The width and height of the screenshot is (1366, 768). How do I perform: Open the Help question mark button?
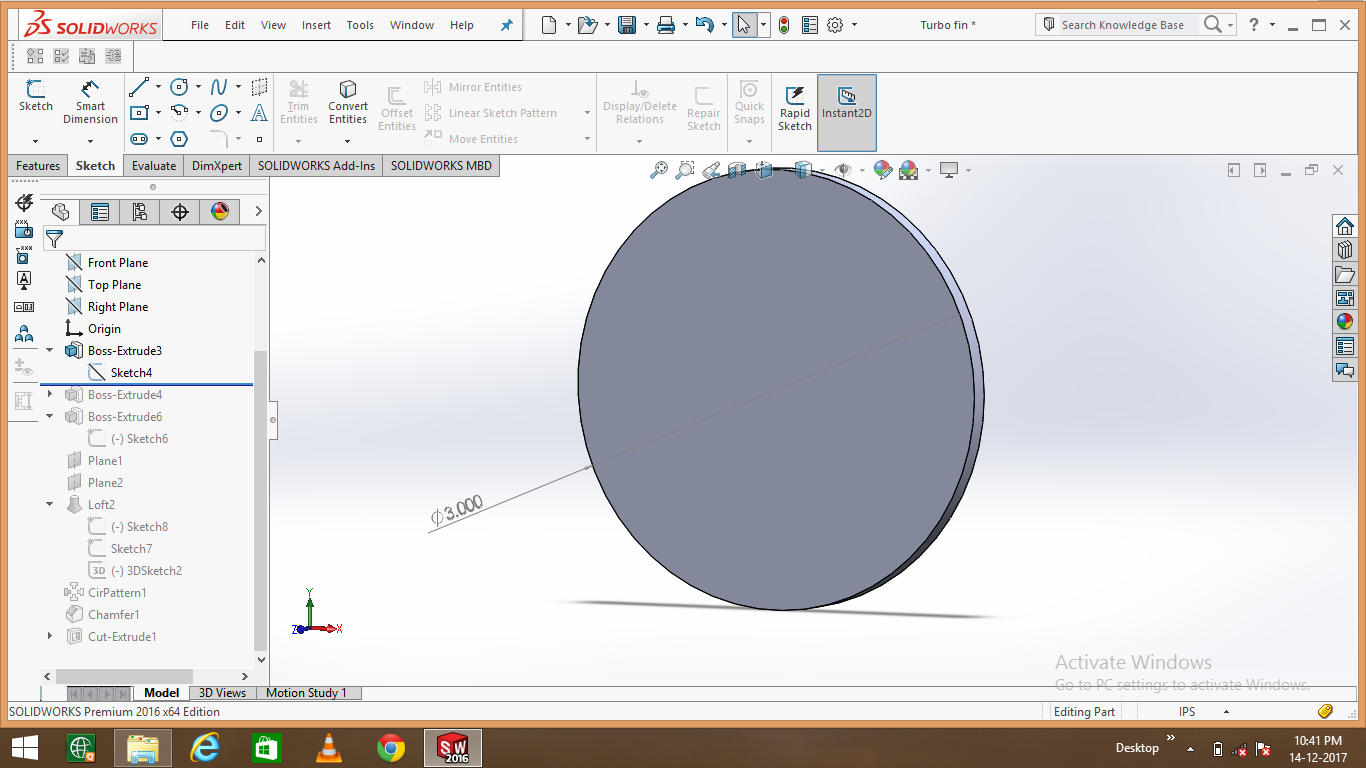(x=1254, y=25)
